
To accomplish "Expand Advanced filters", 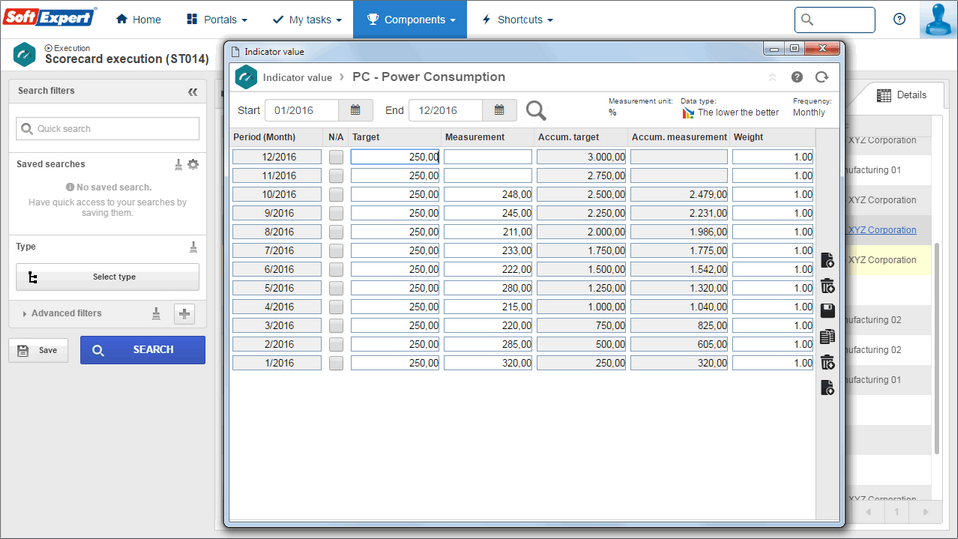I will [x=62, y=314].
